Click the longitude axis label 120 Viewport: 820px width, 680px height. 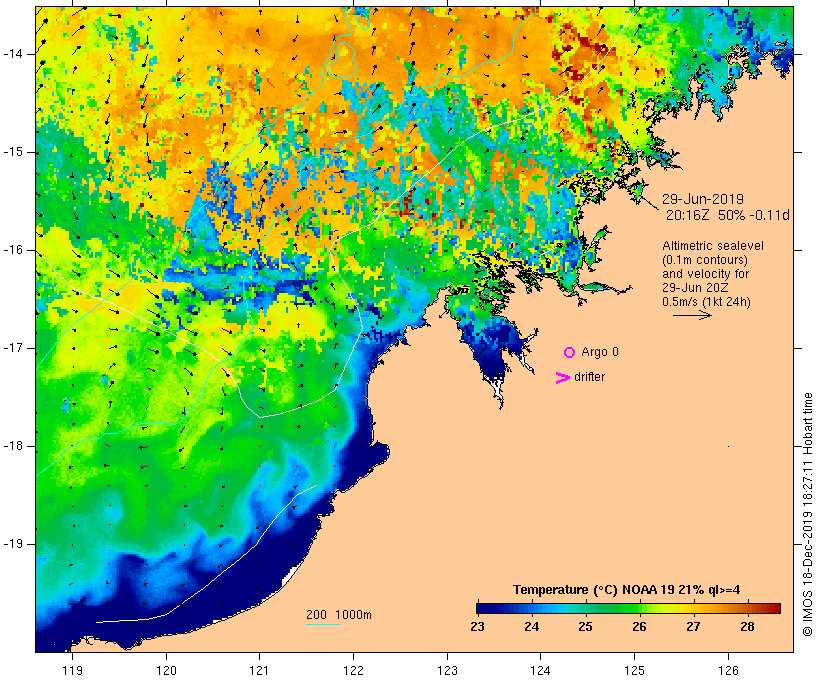tap(166, 670)
